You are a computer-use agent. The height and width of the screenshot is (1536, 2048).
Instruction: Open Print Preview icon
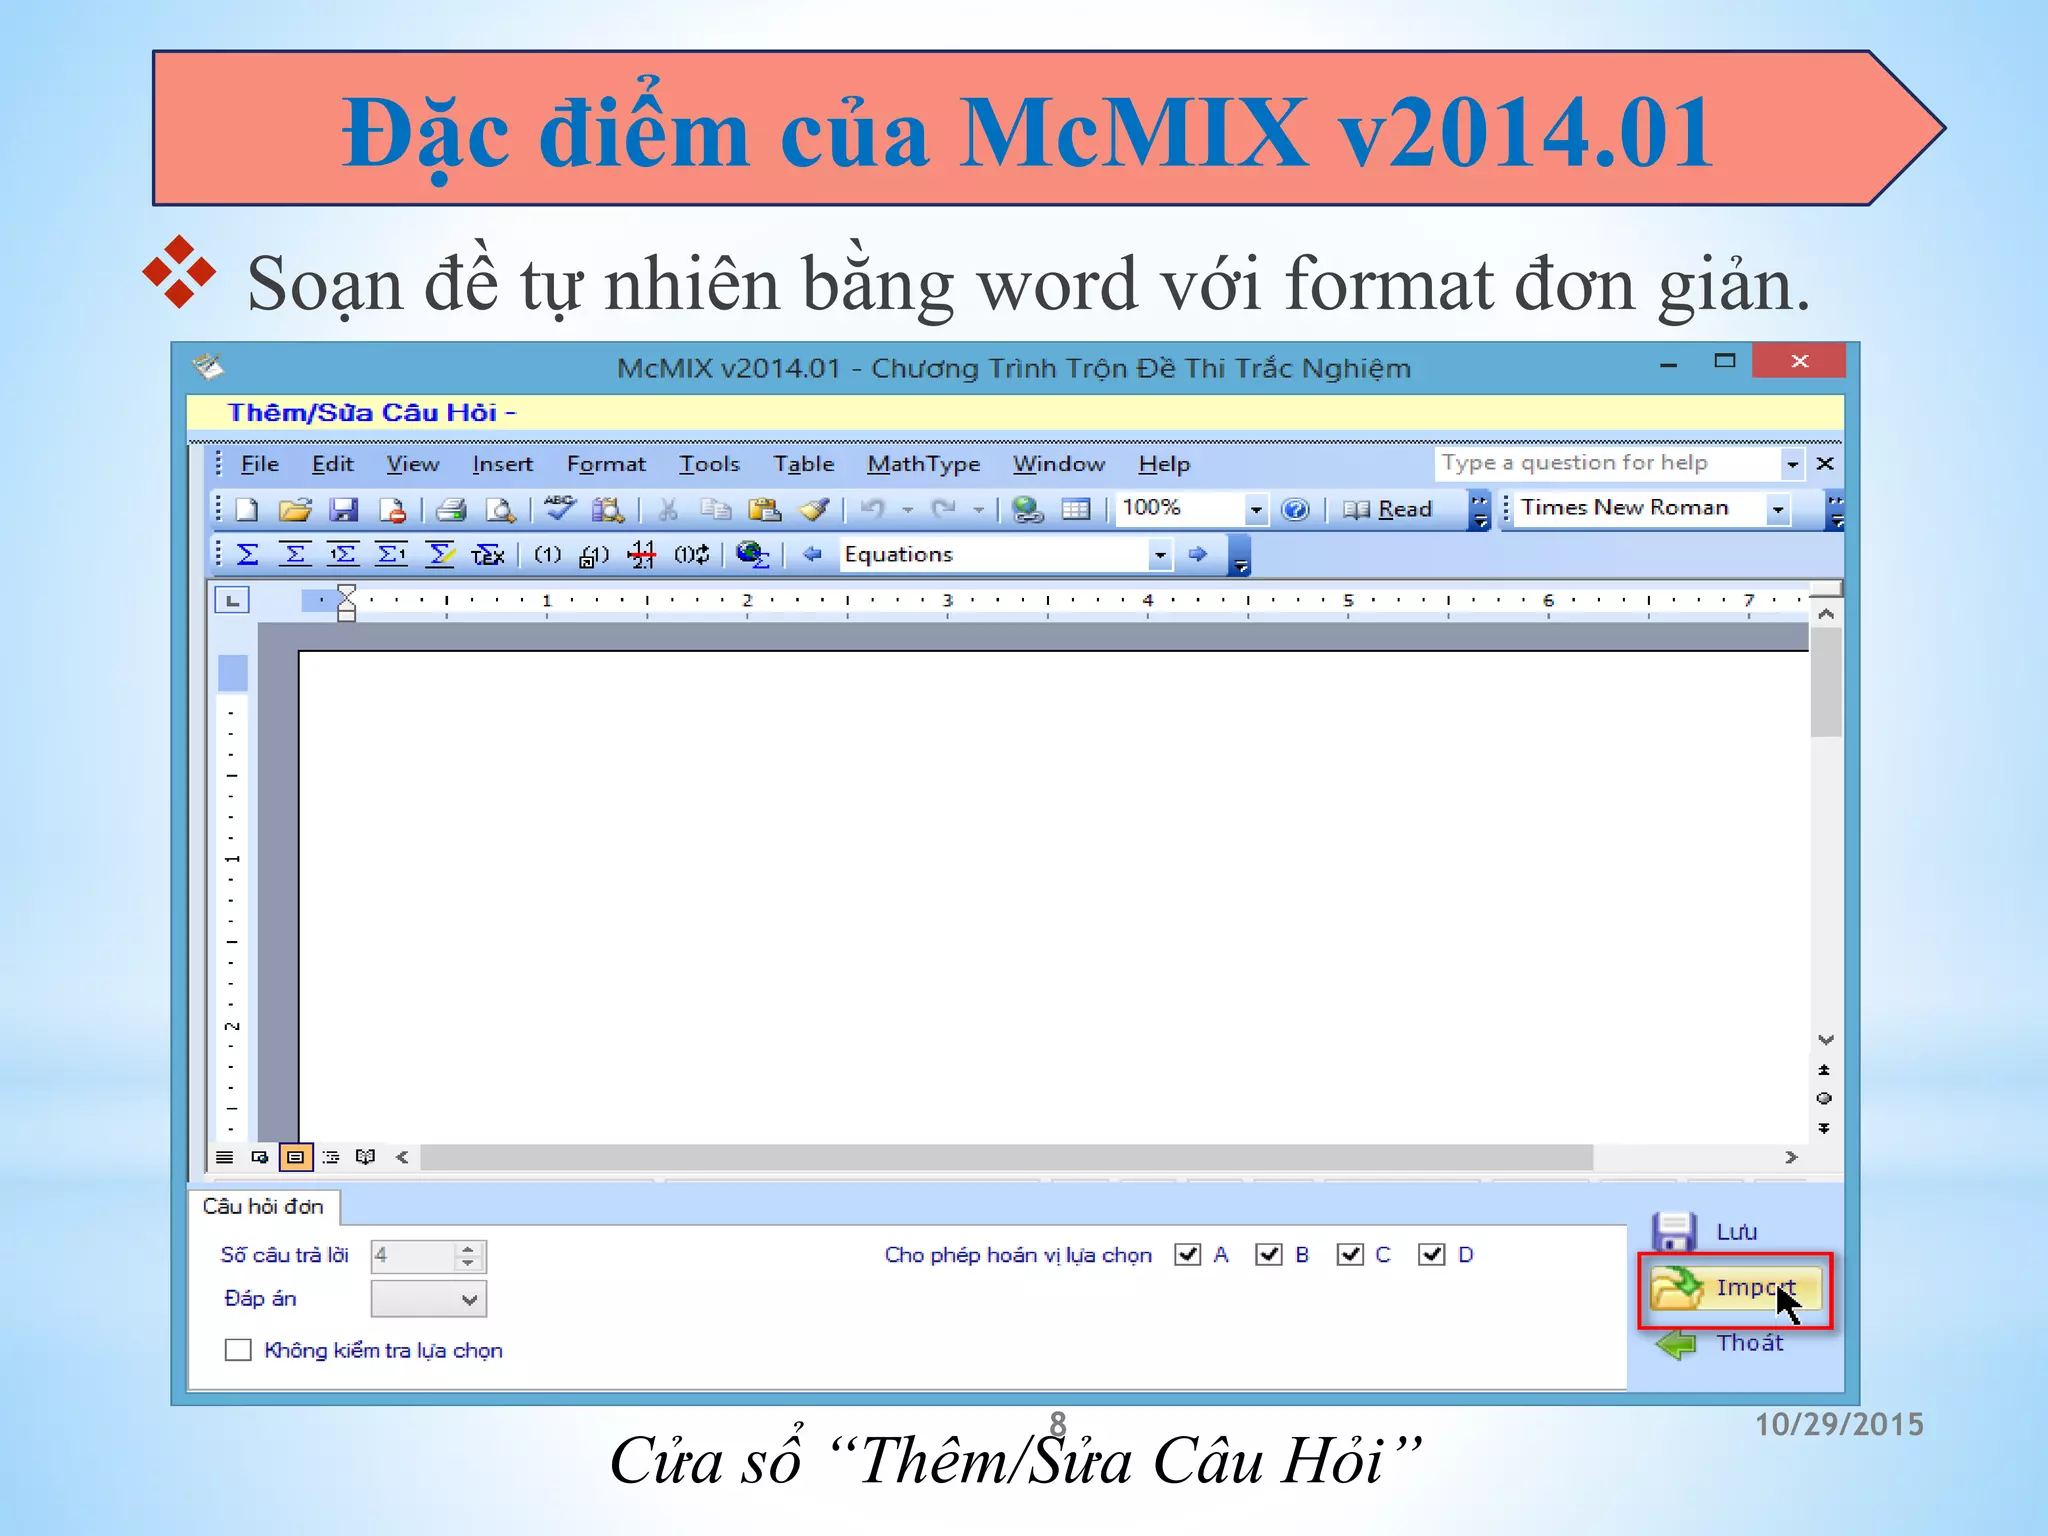click(500, 510)
